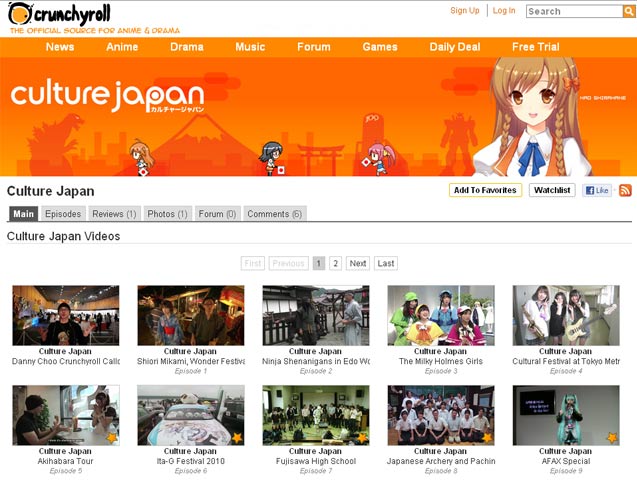Click 'Episode 5' label text
Screen dimensions: 637x482
pyautogui.click(x=65, y=471)
